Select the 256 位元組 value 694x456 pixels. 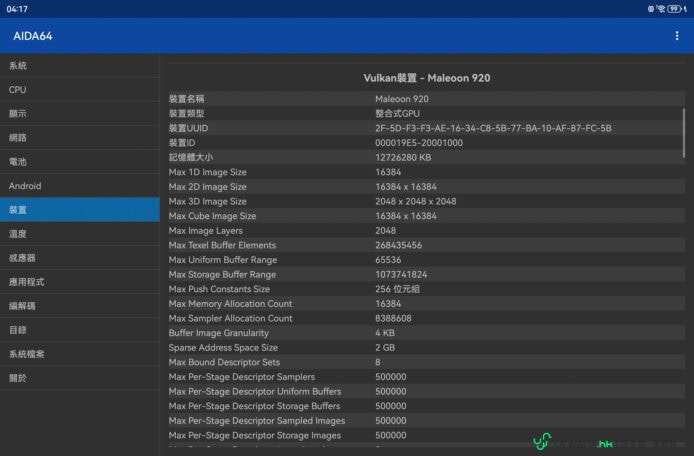(x=397, y=289)
